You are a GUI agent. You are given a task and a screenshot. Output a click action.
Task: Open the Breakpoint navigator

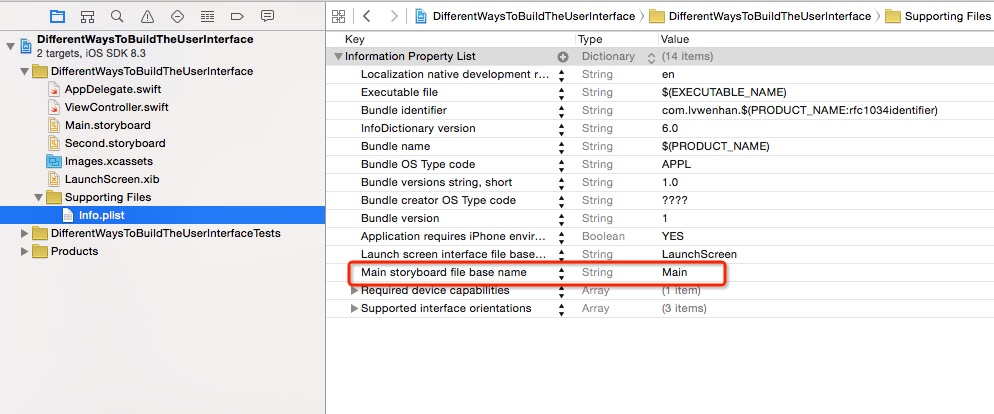point(237,16)
